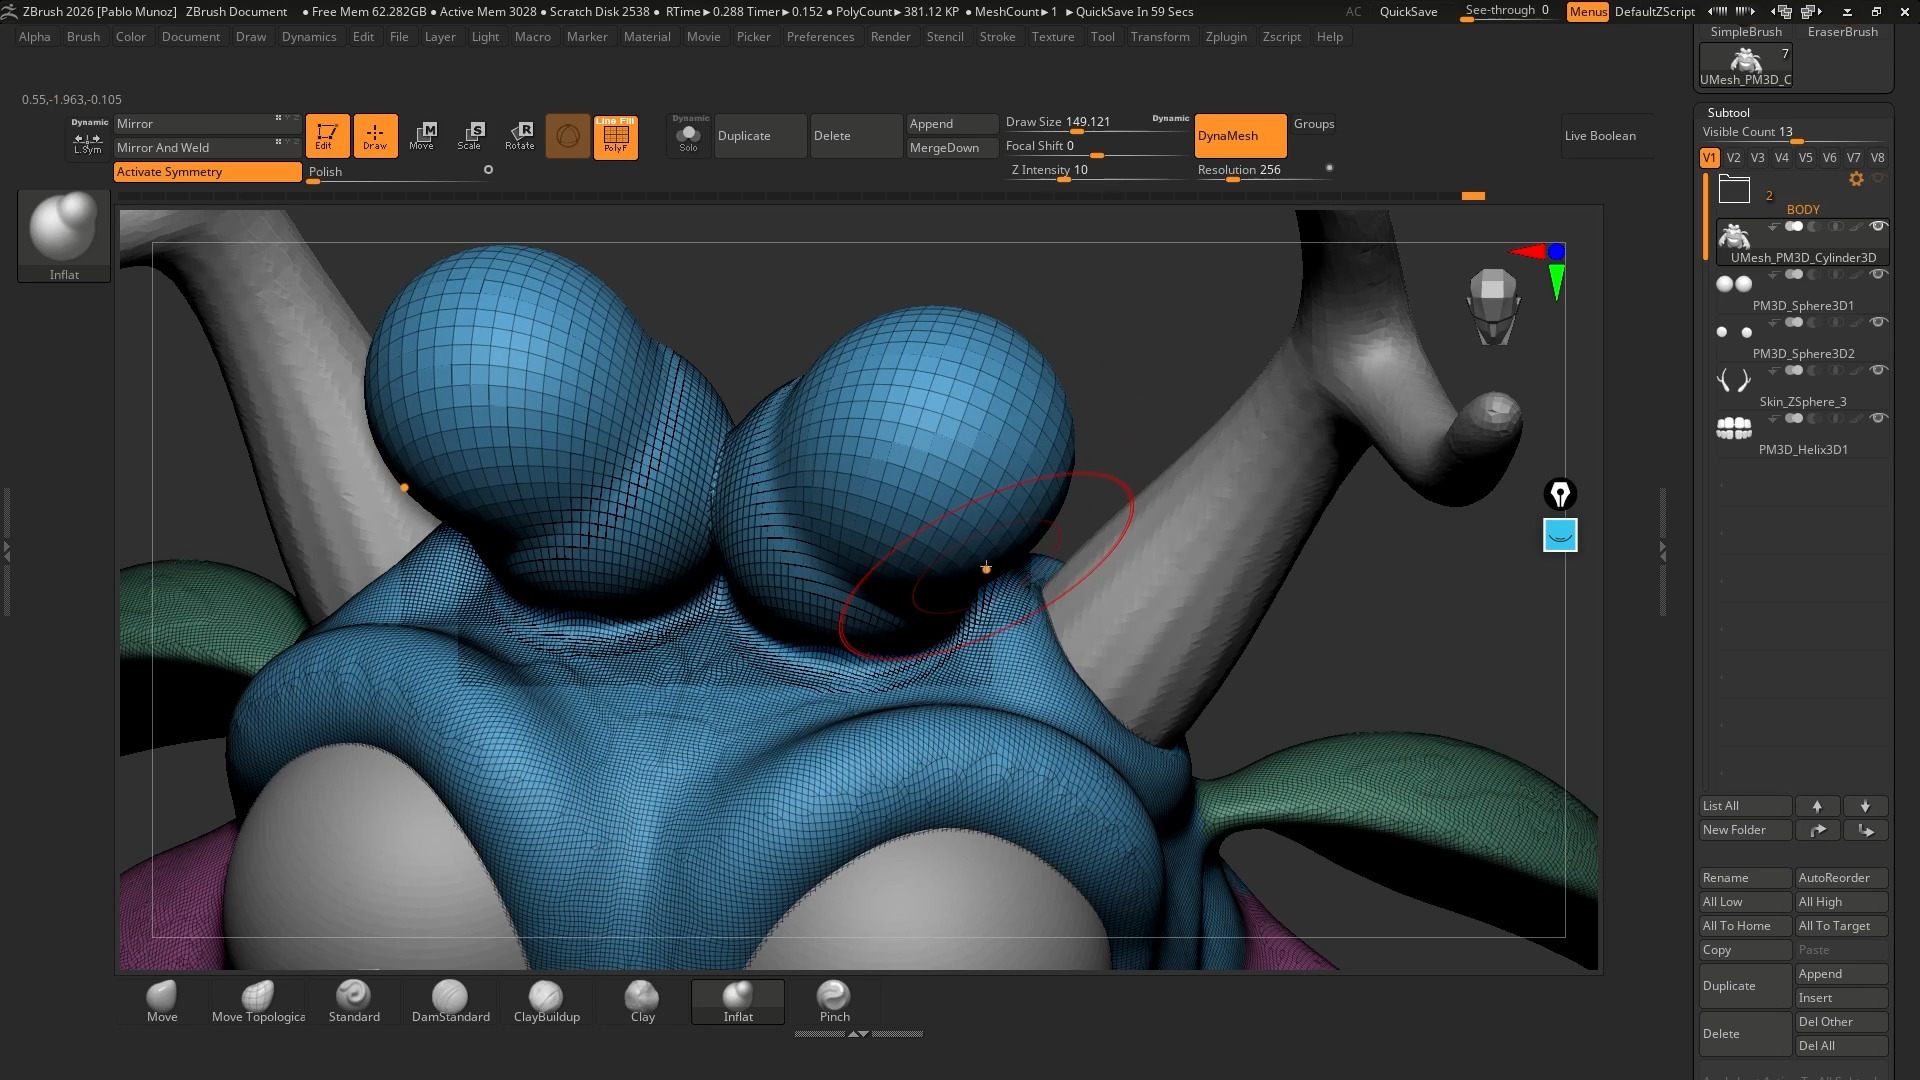Hide the PM3D_Sphere3D1 subtool via eye icon
1920x1080 pixels.
1878,275
